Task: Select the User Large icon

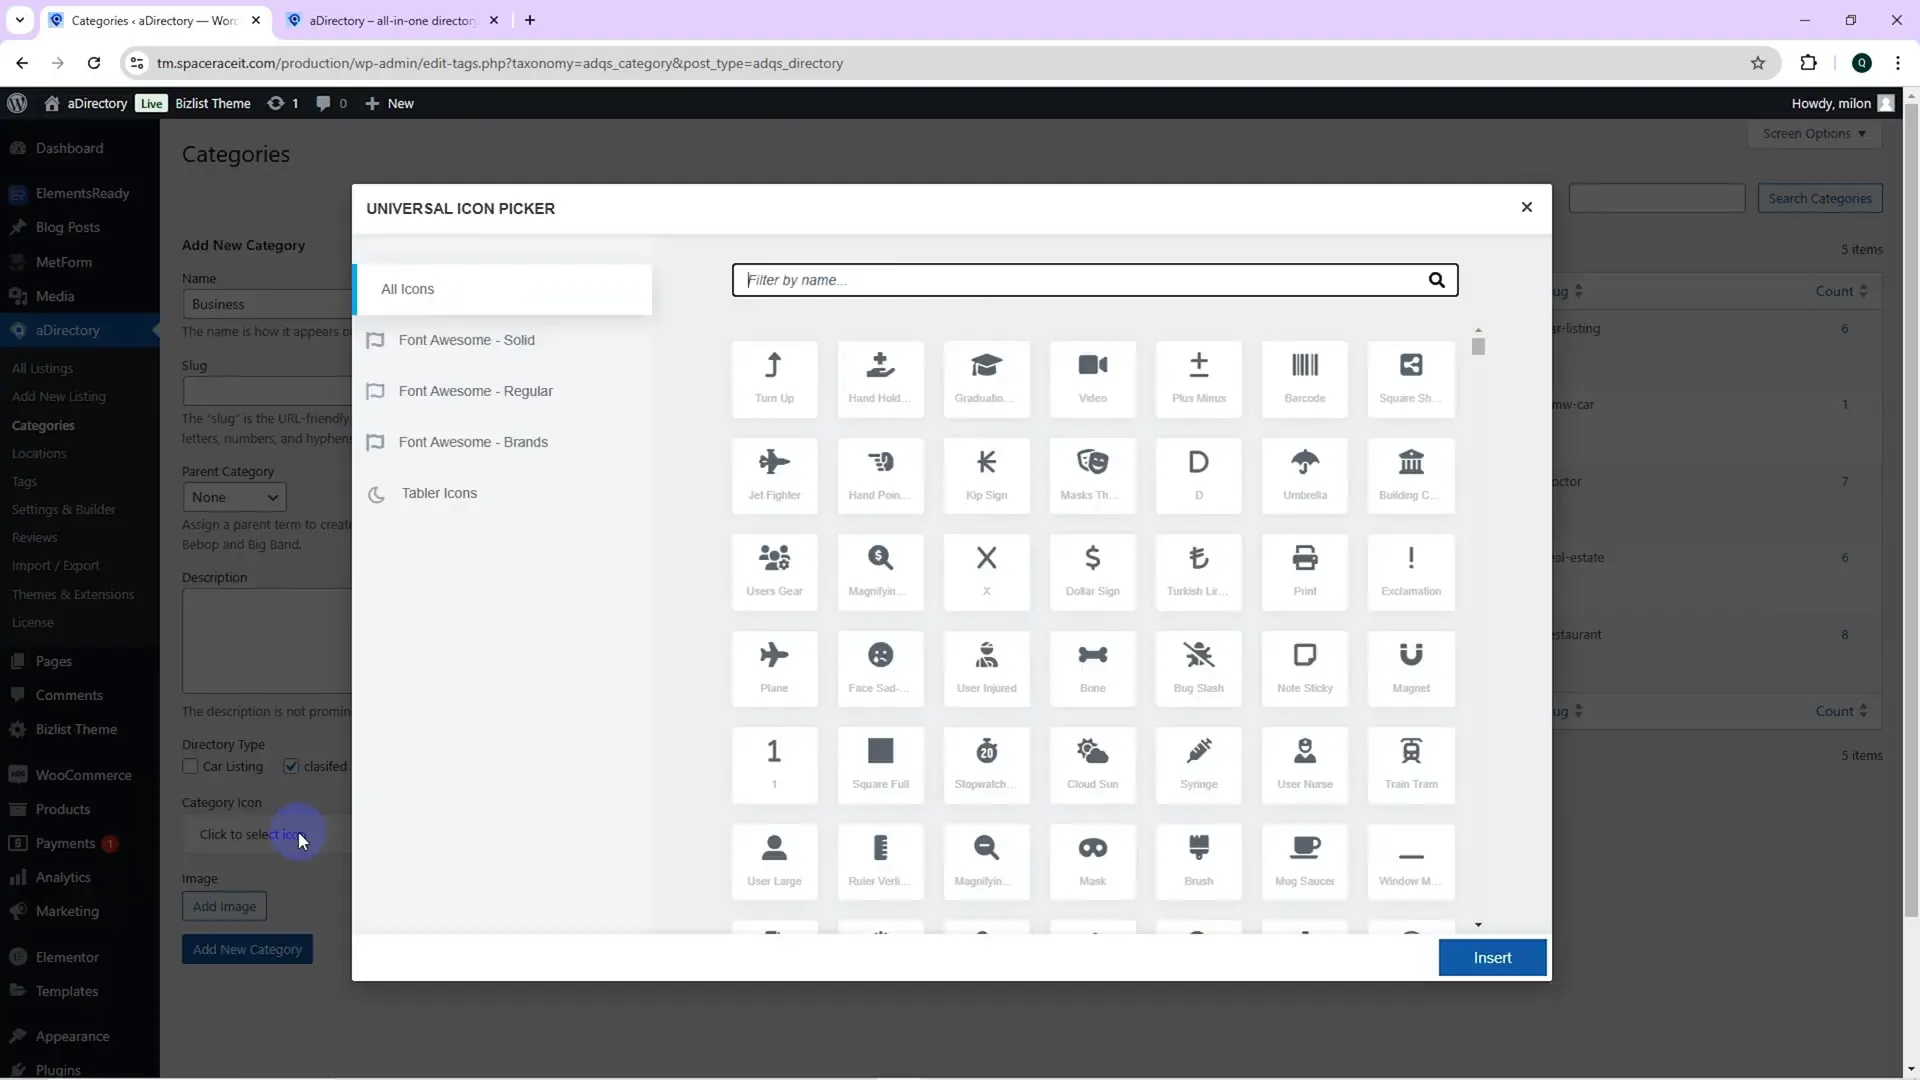Action: point(774,862)
